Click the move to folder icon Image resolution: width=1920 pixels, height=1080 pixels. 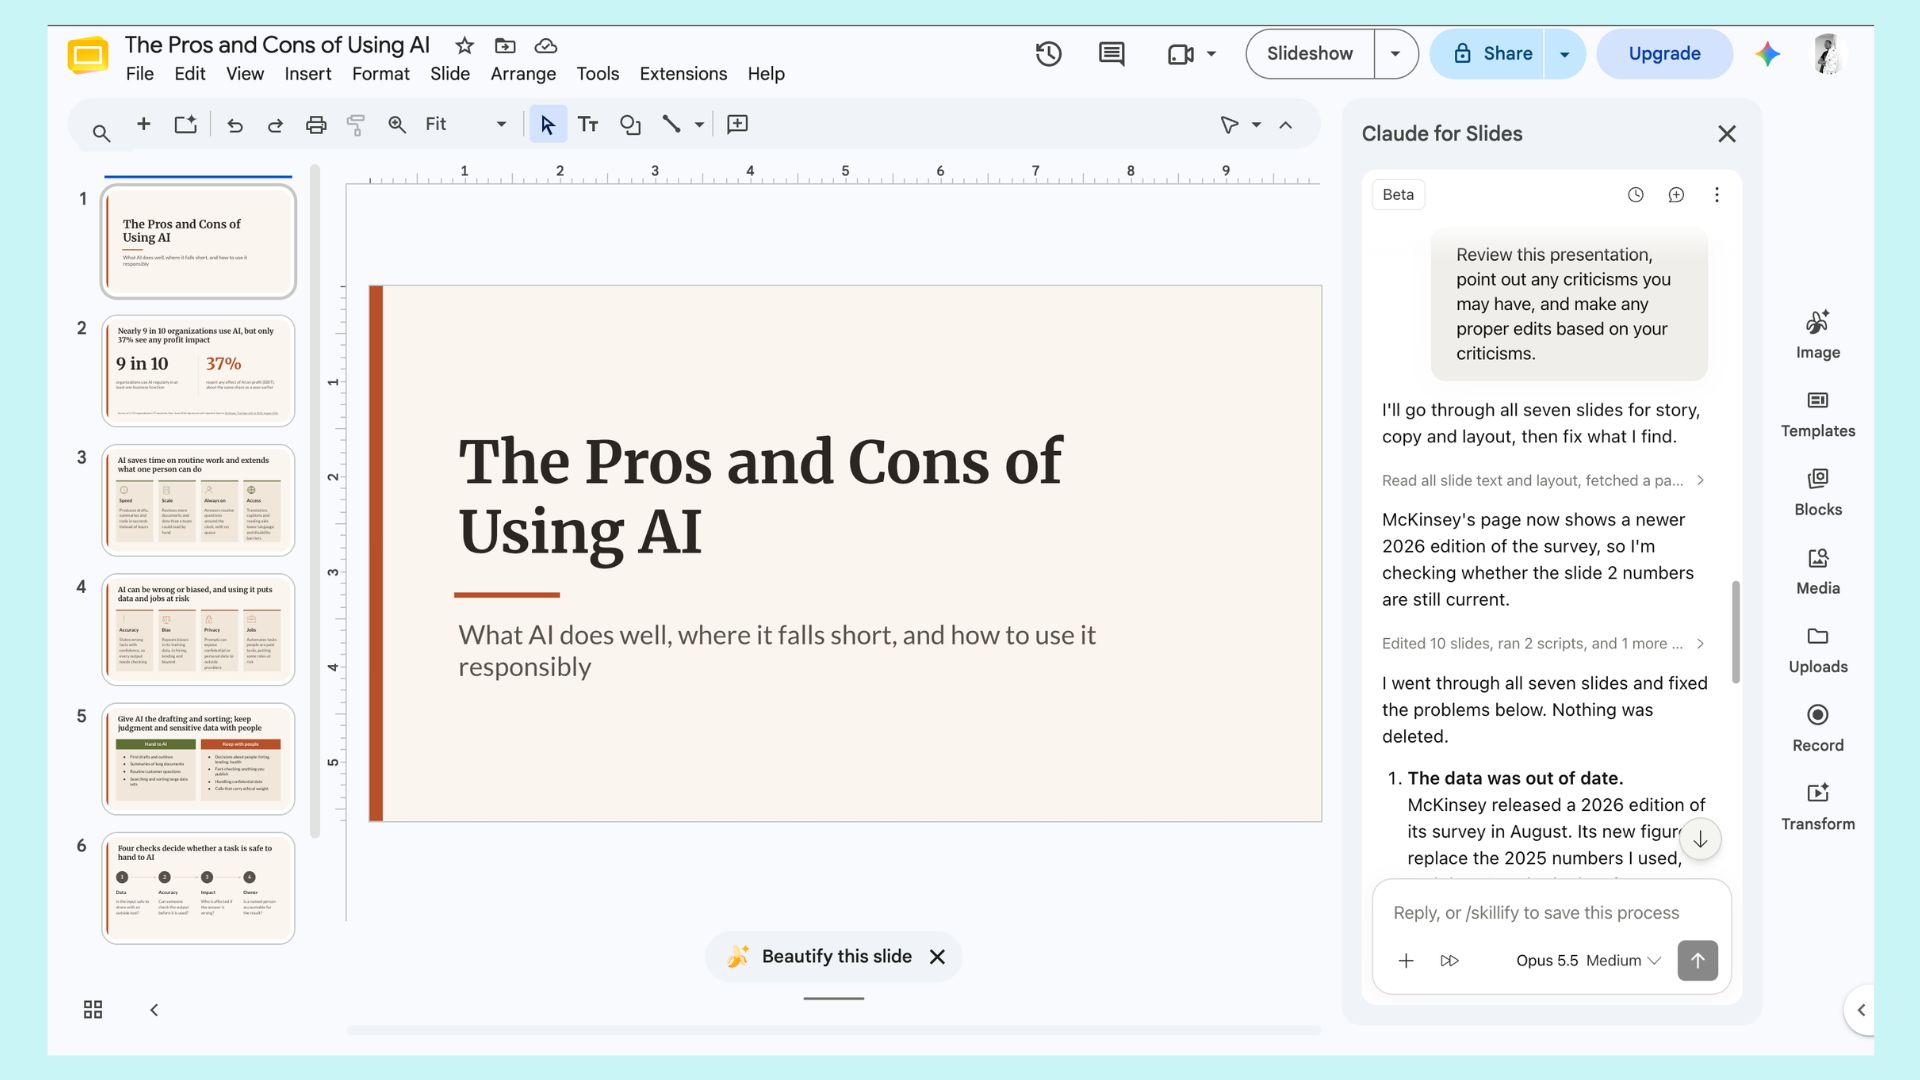(x=505, y=46)
